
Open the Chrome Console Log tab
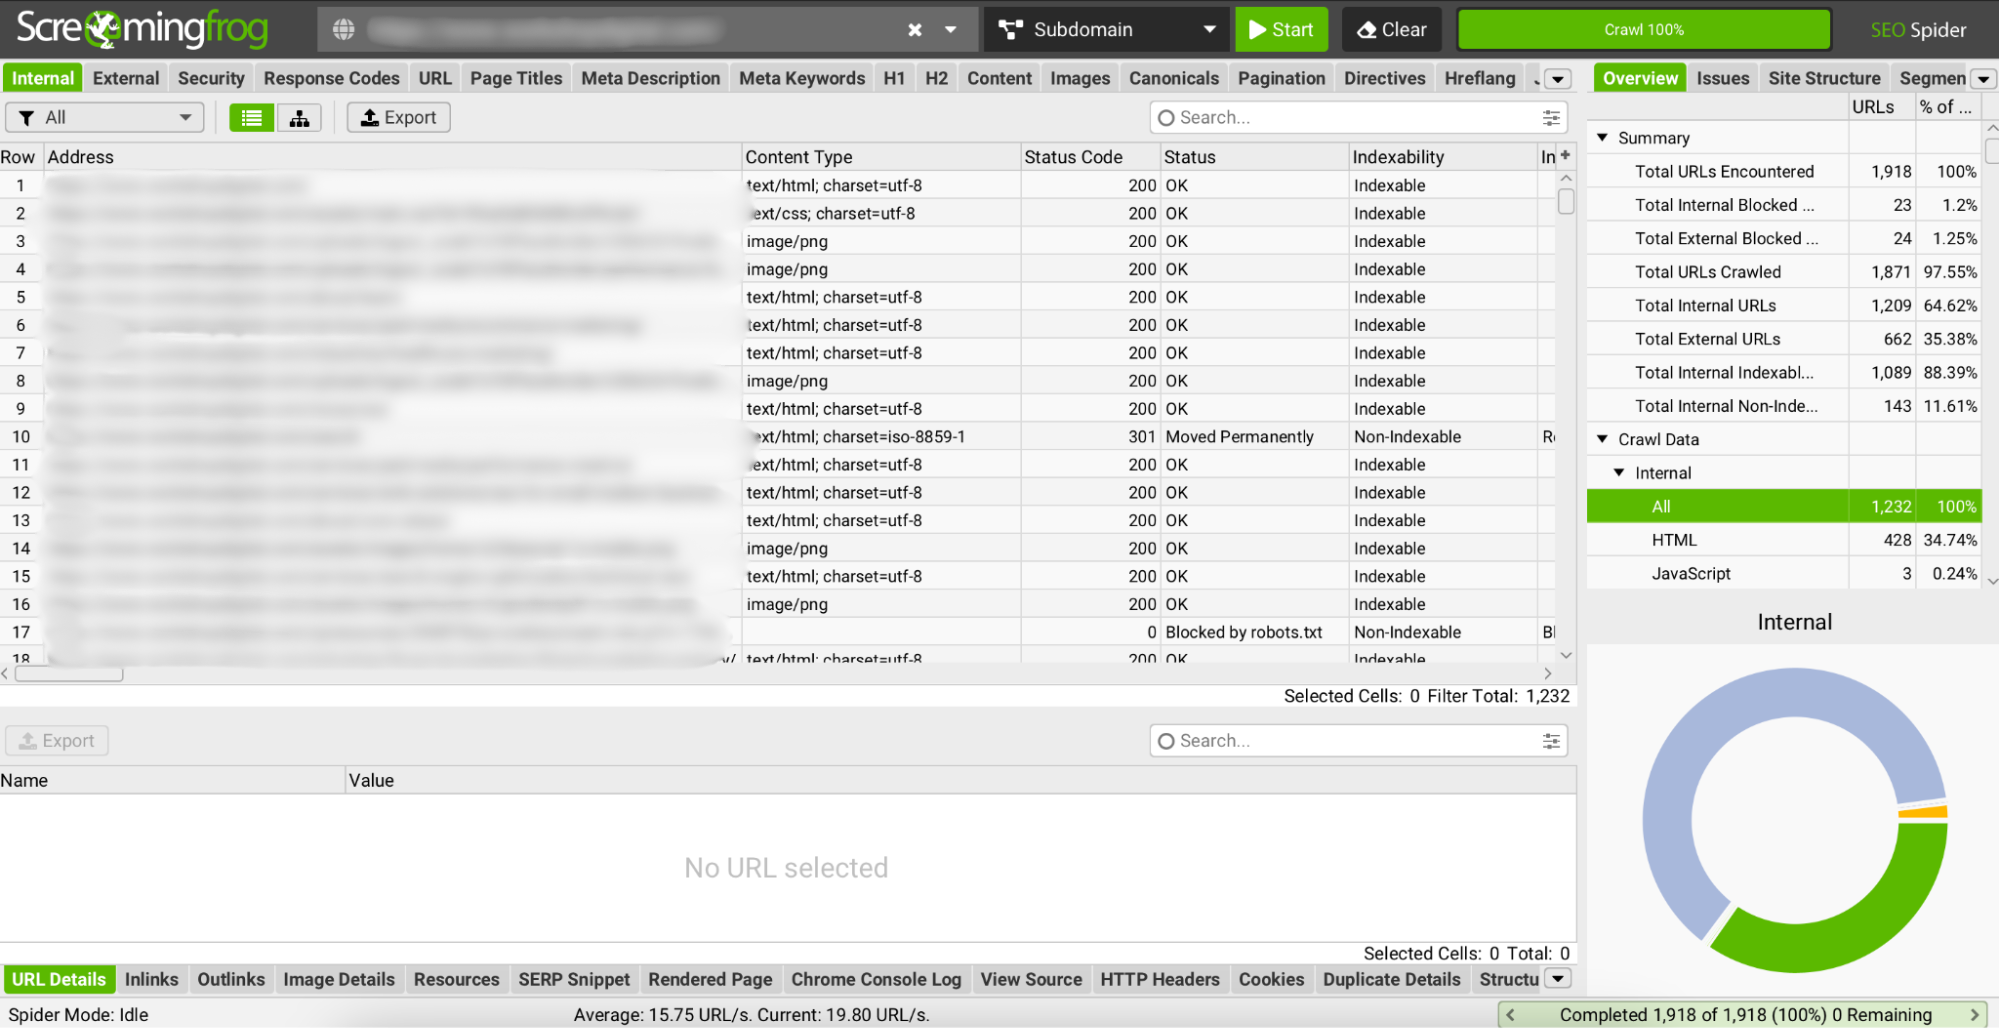click(x=876, y=980)
